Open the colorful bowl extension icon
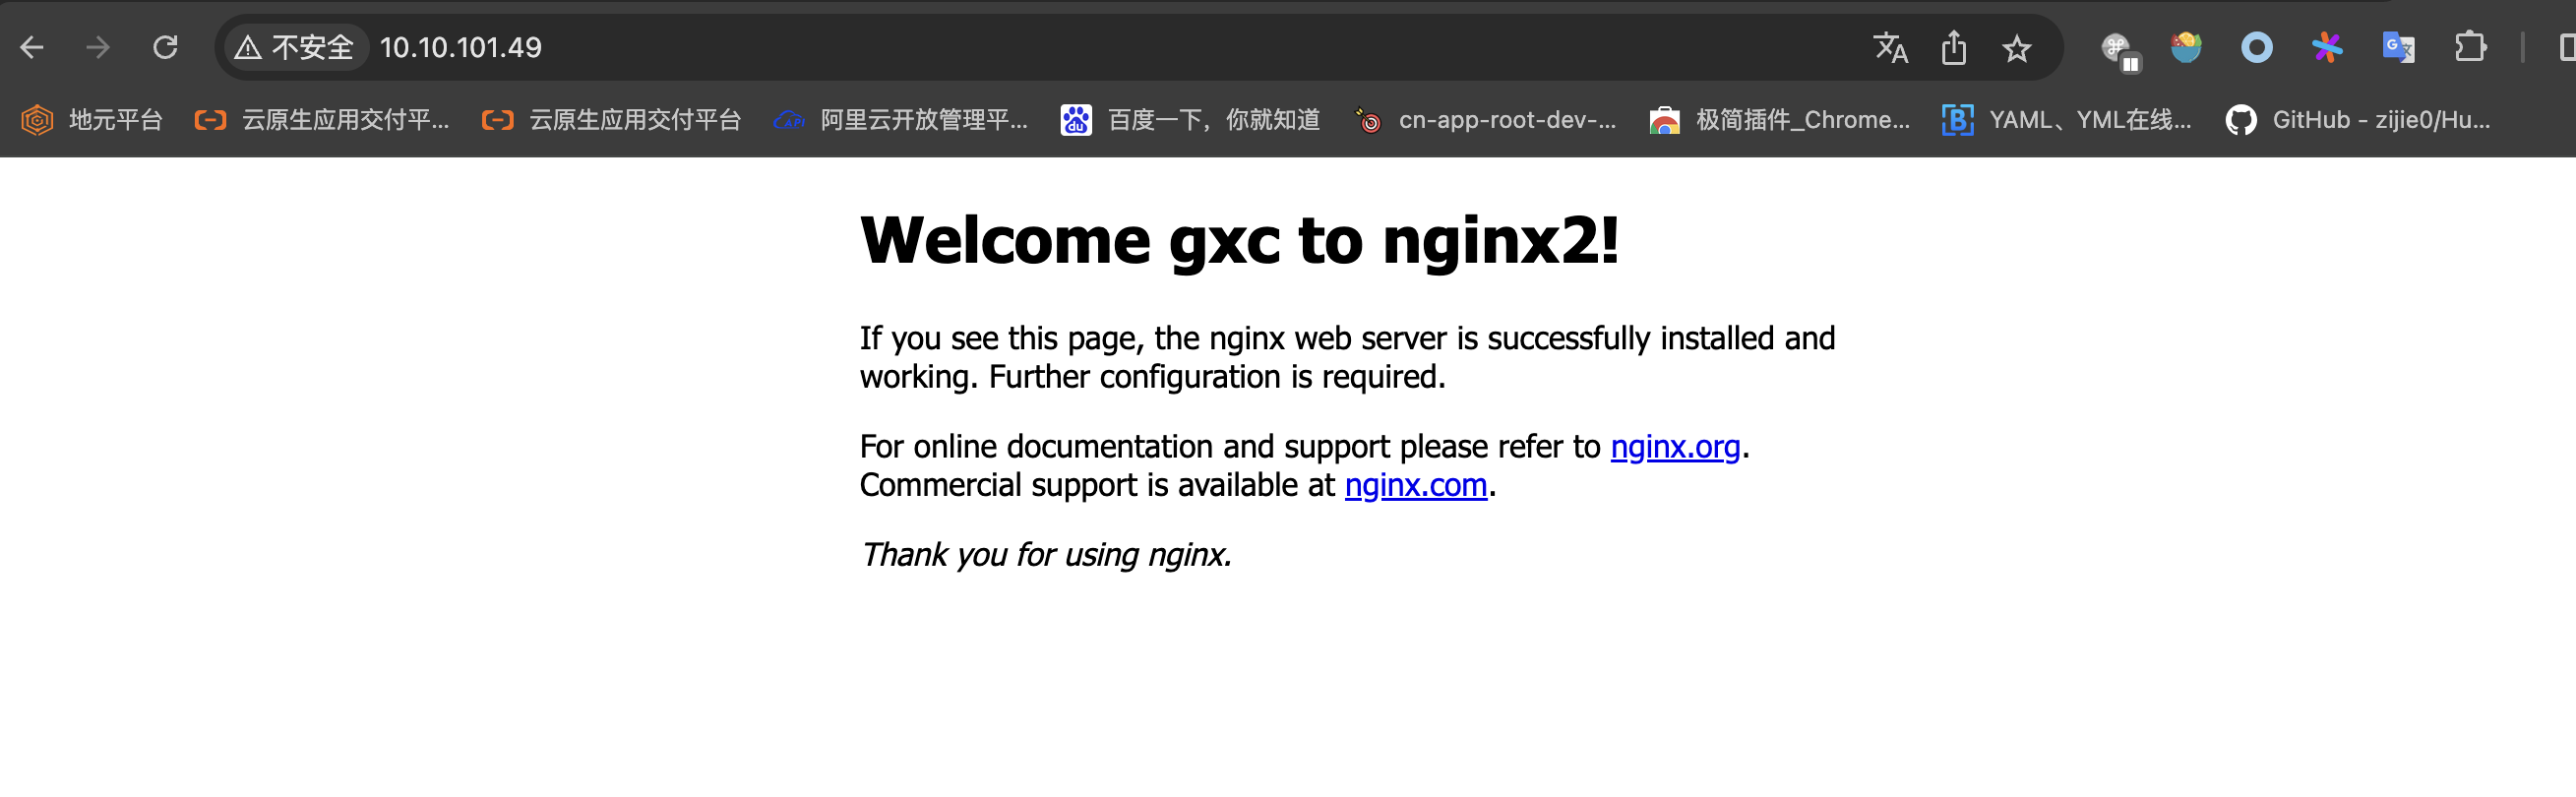Image resolution: width=2576 pixels, height=797 pixels. point(2186,47)
